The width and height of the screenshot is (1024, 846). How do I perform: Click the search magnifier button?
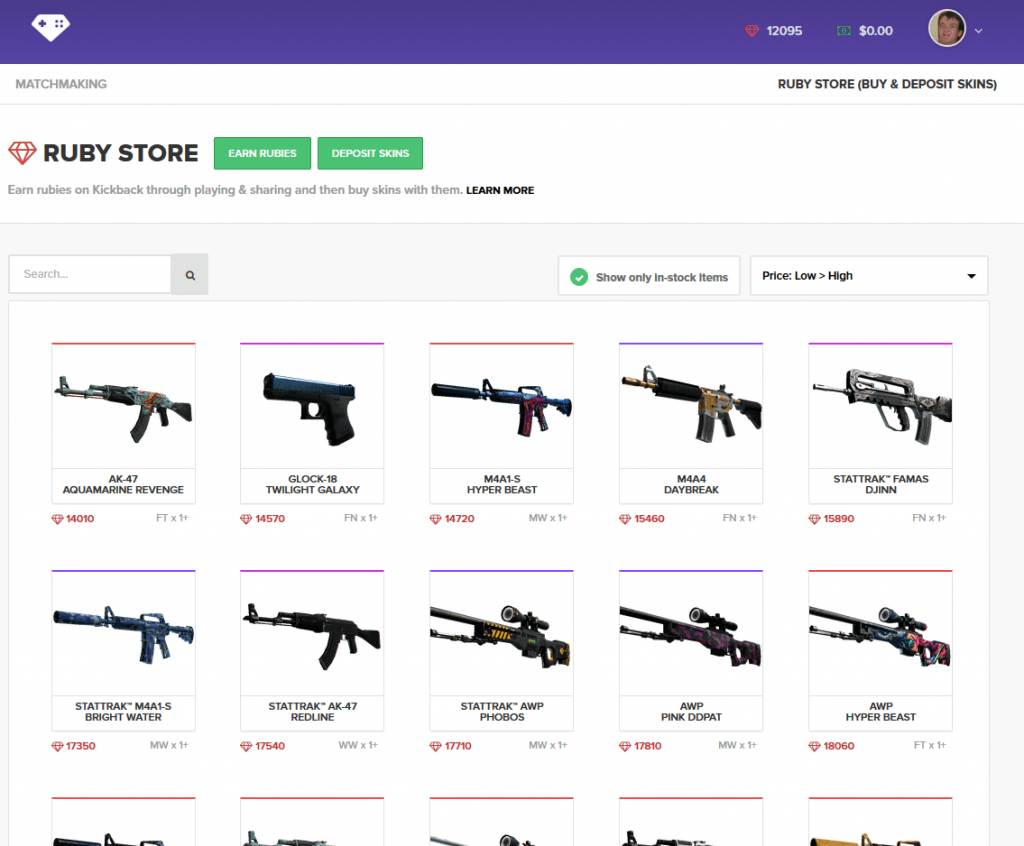pos(190,274)
